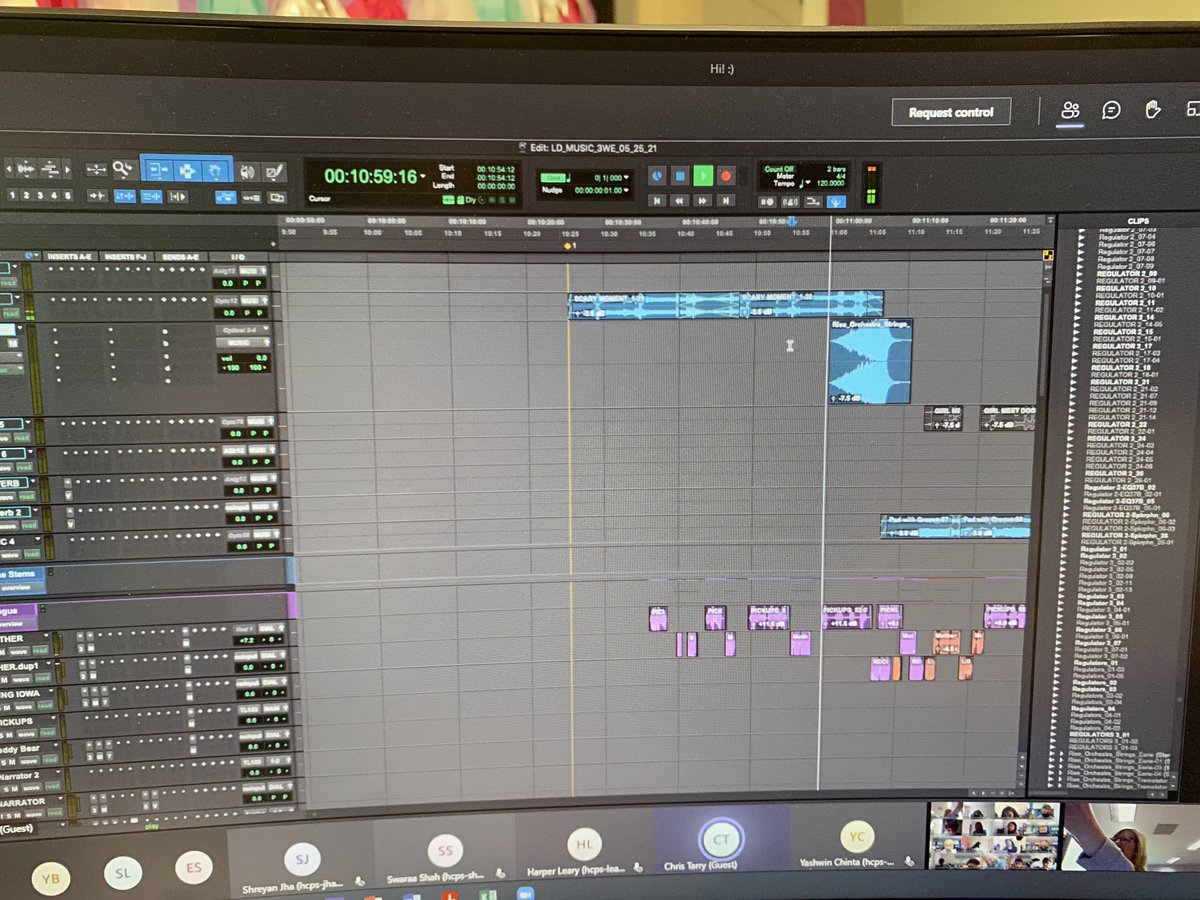Click the audio waveform zoom button
1200x900 pixels.
25,168
